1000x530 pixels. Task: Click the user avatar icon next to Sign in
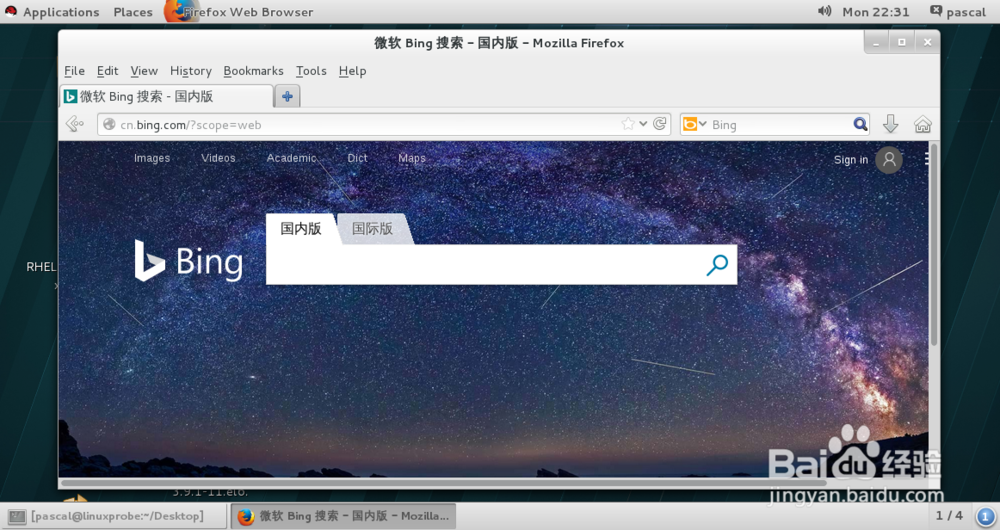[x=888, y=159]
